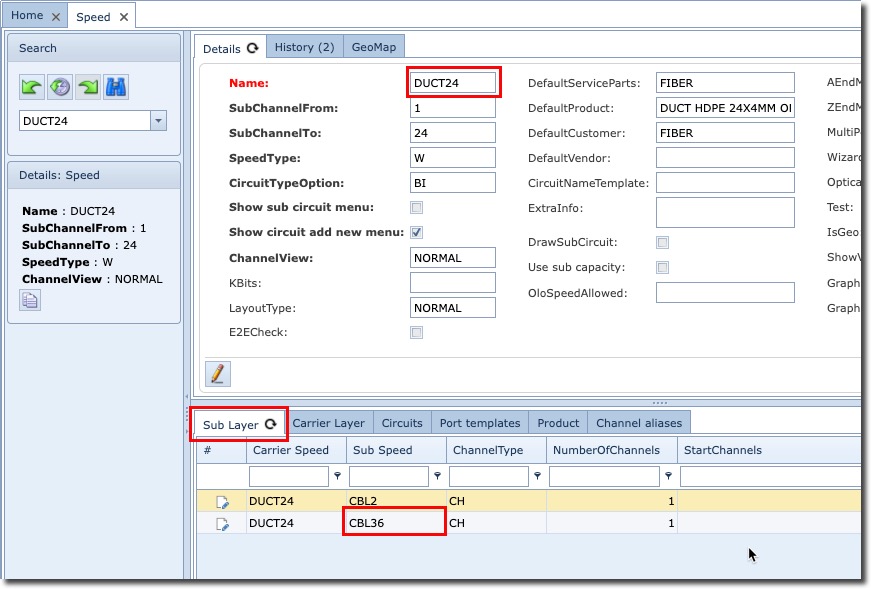The image size is (871, 589).
Task: Click the Name input field
Action: [x=453, y=83]
